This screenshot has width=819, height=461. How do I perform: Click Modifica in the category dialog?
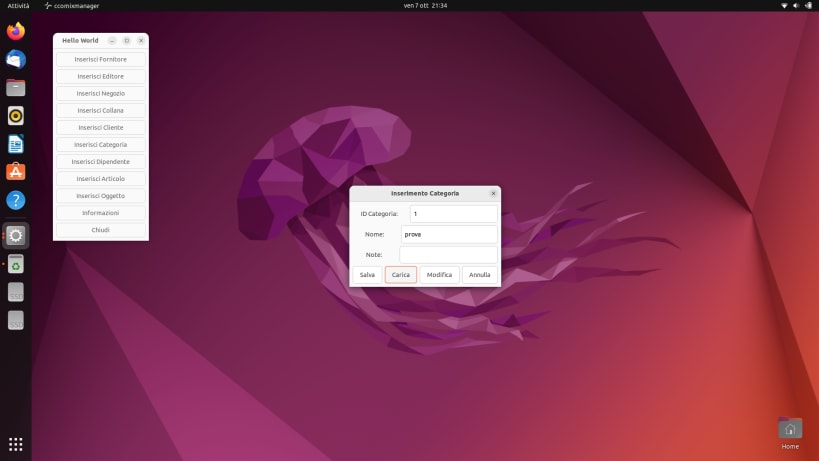(439, 275)
